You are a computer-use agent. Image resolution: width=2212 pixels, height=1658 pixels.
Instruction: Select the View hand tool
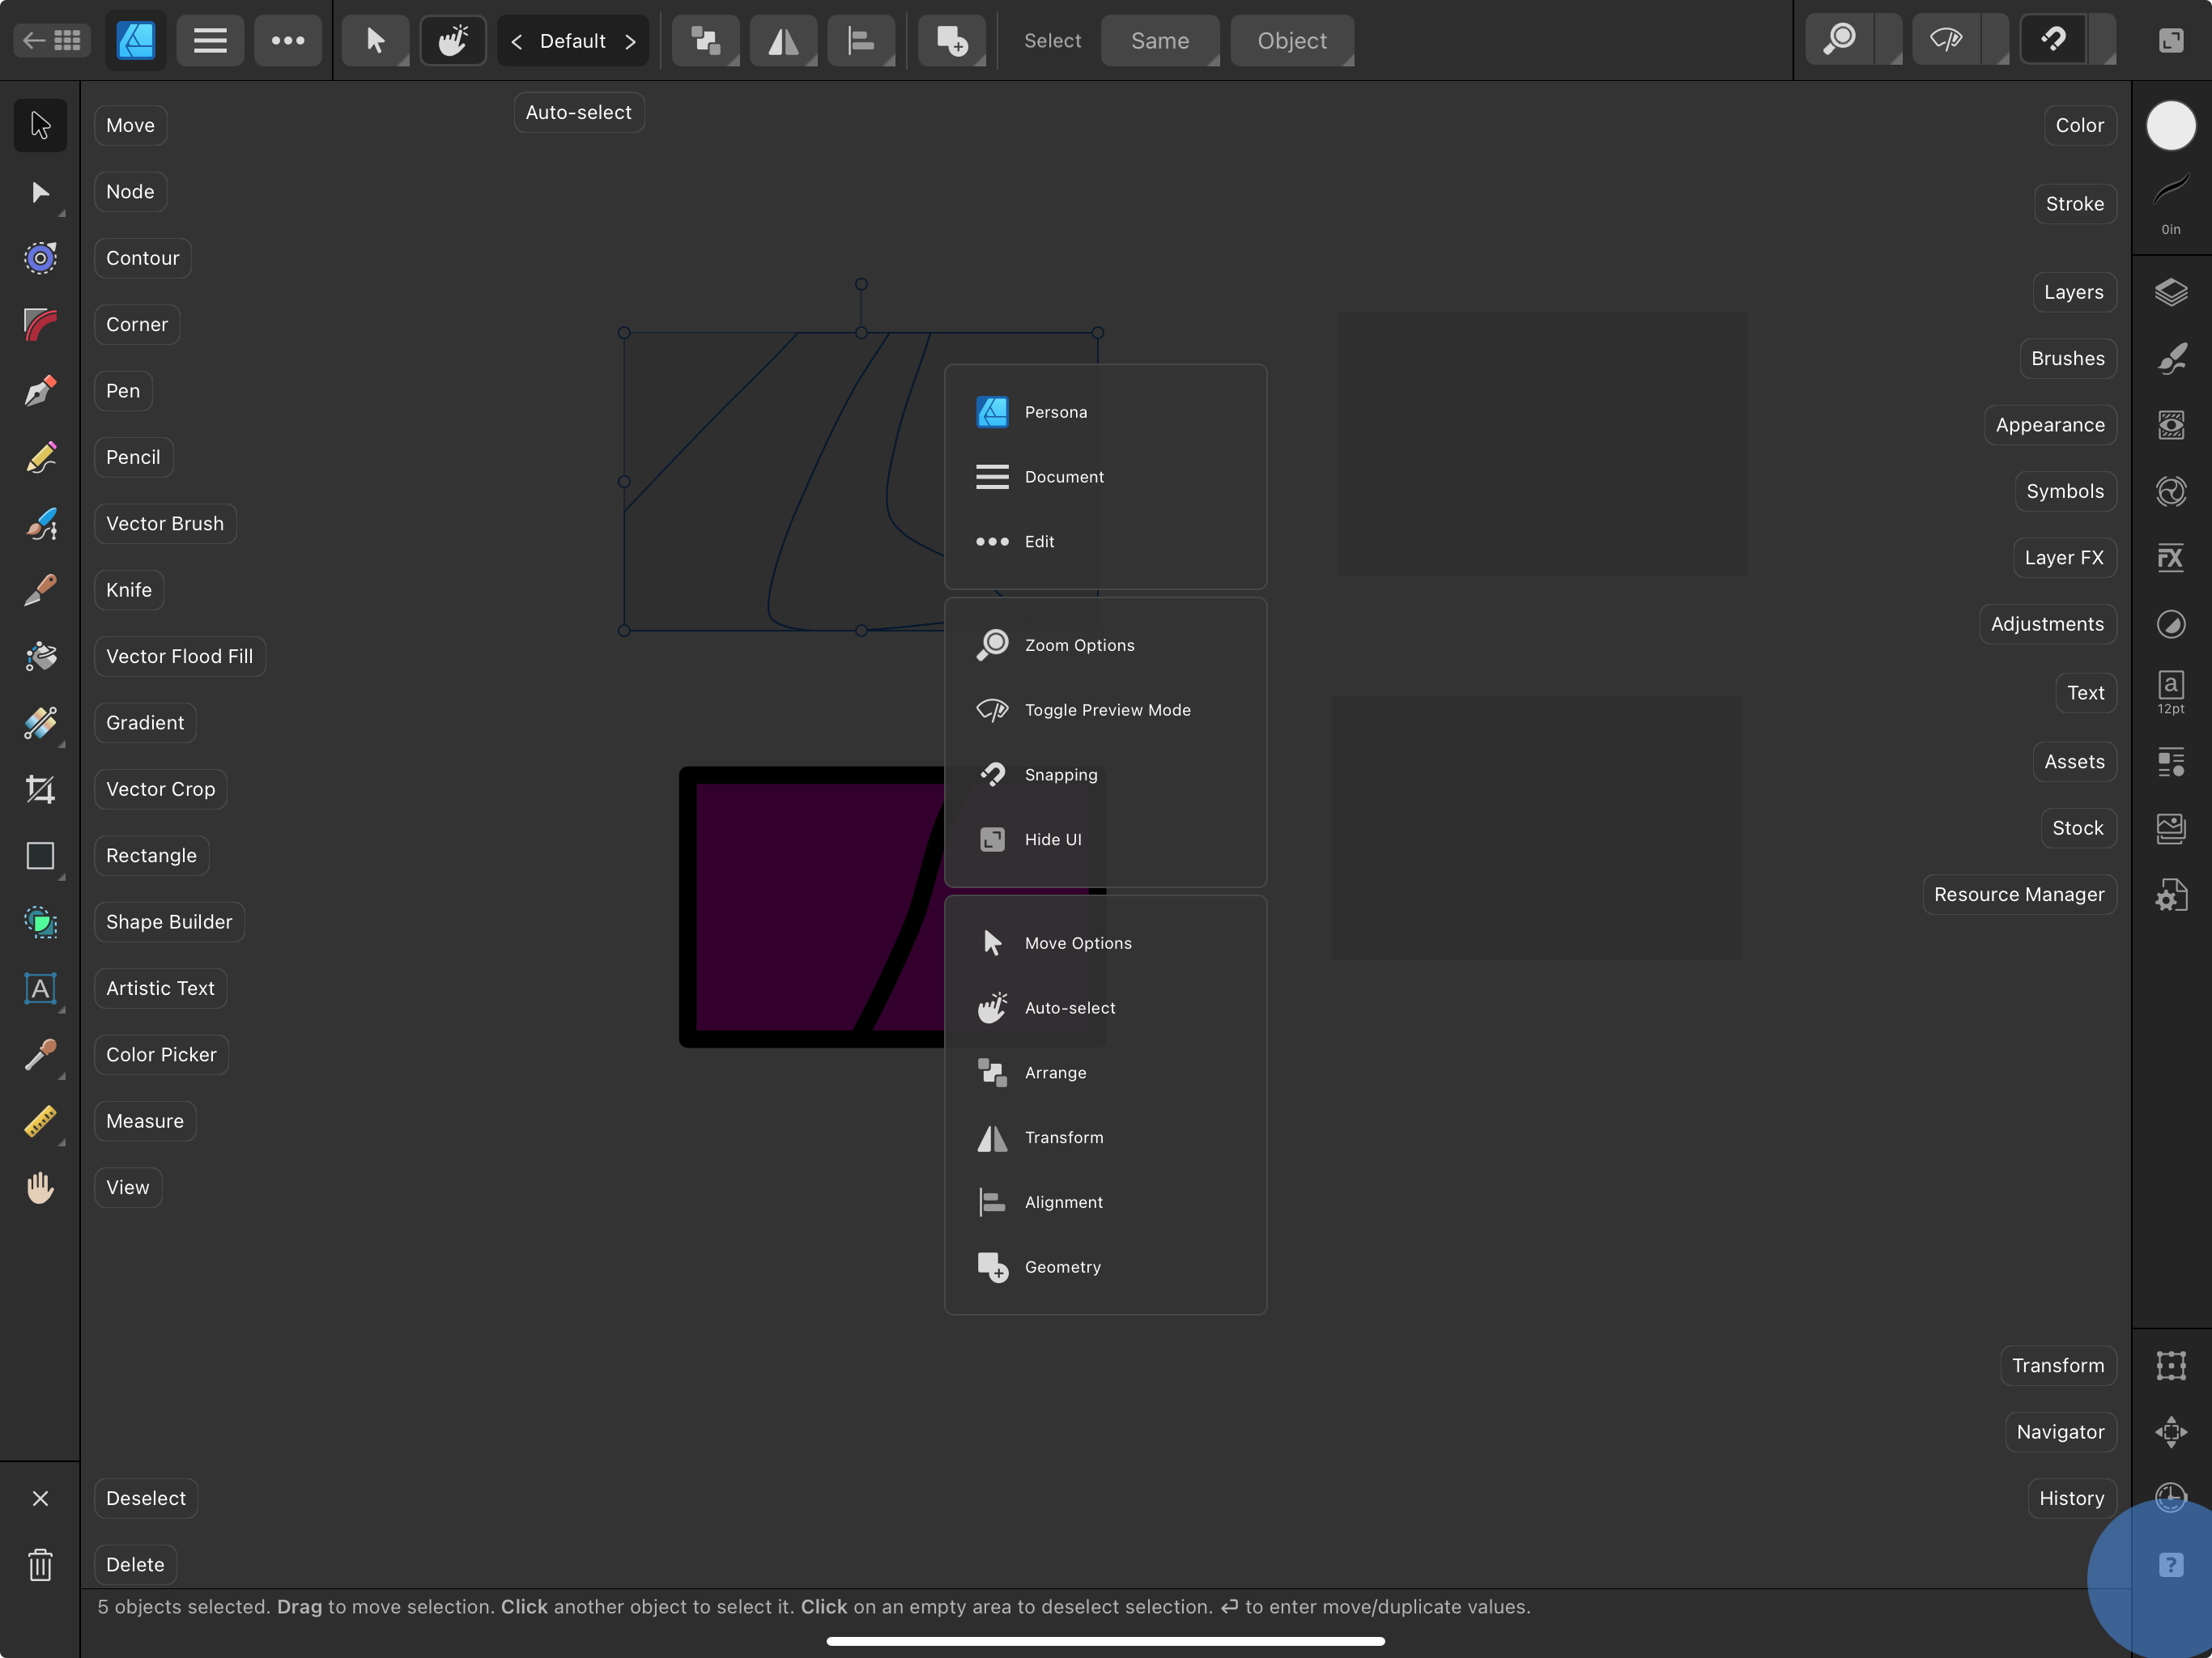(40, 1188)
